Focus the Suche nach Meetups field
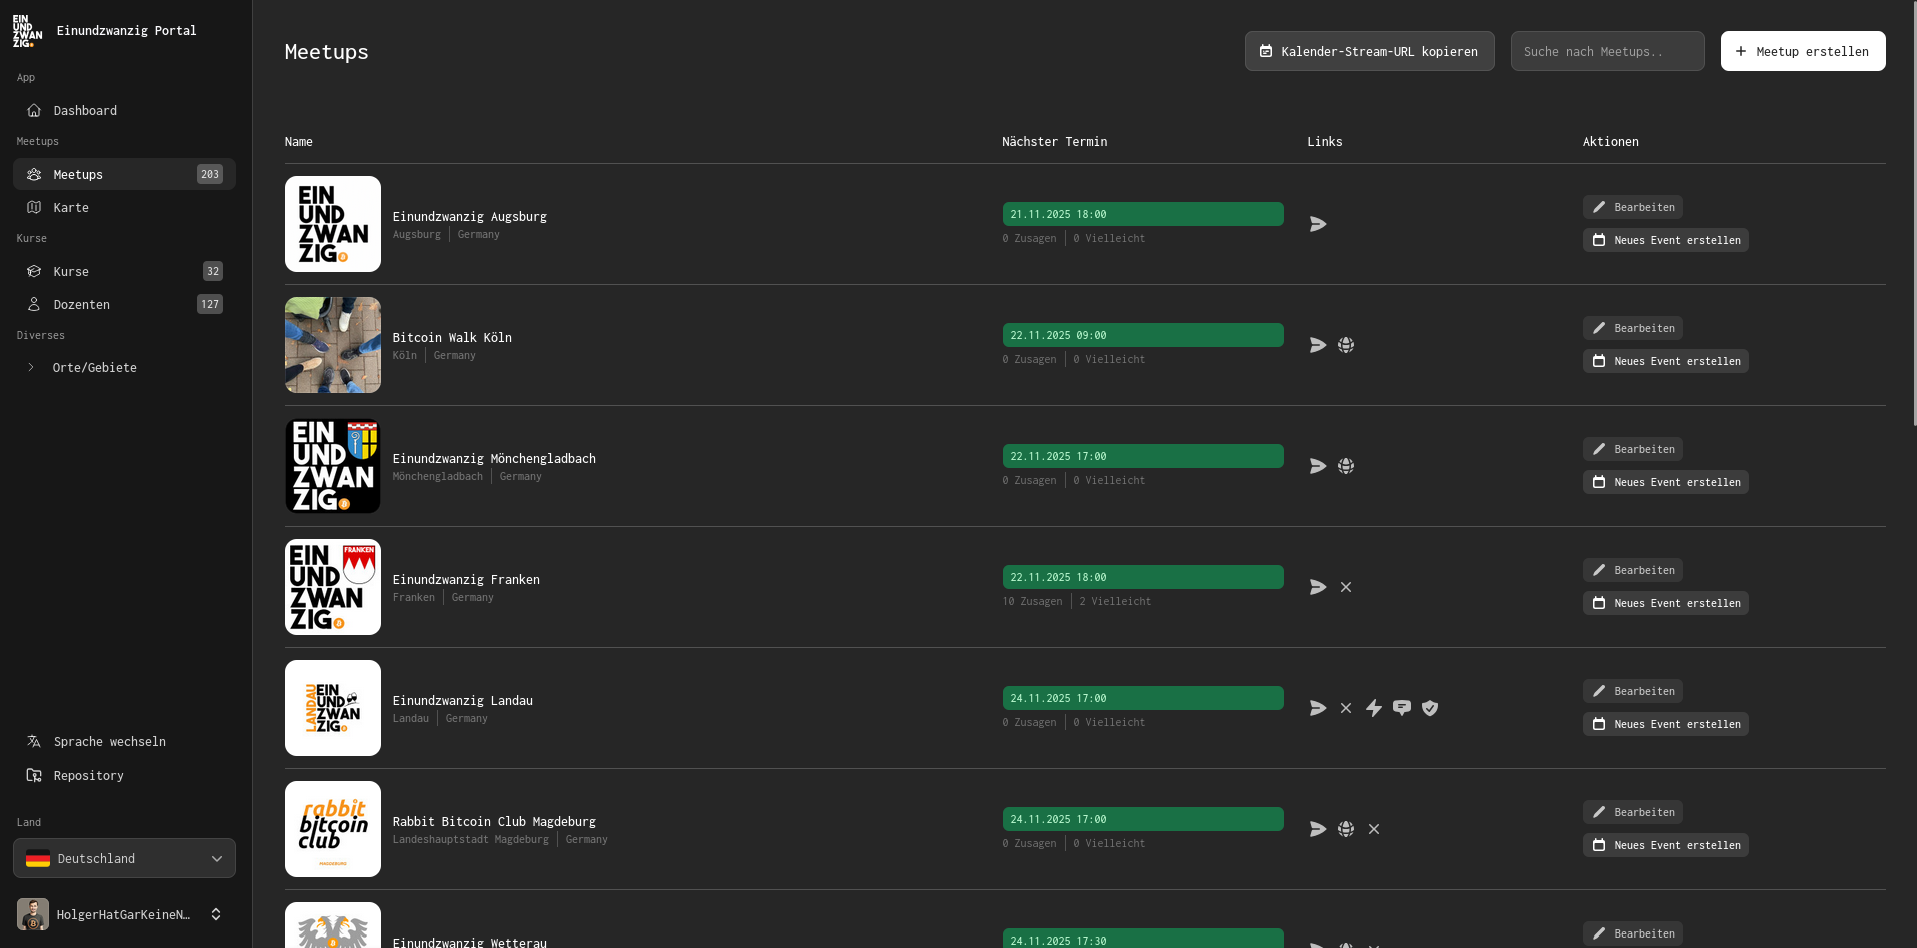 (x=1606, y=51)
